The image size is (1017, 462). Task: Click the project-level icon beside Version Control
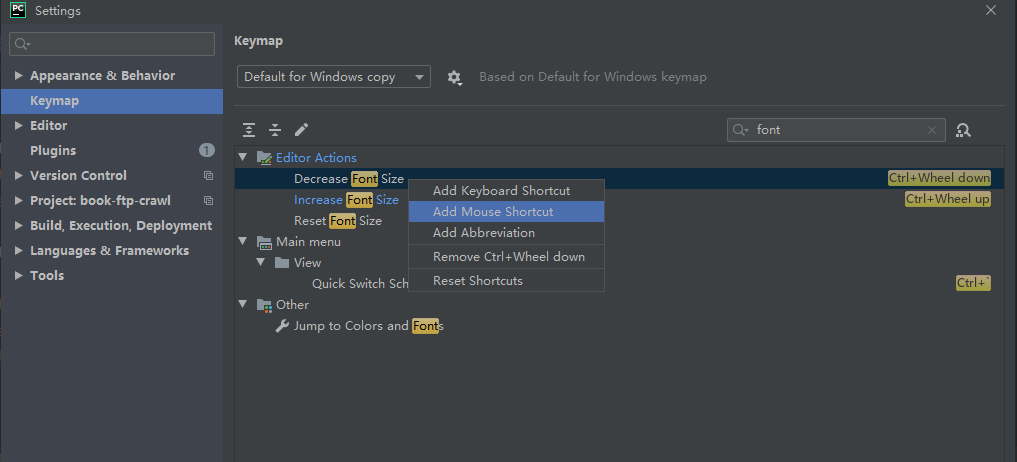[x=208, y=176]
